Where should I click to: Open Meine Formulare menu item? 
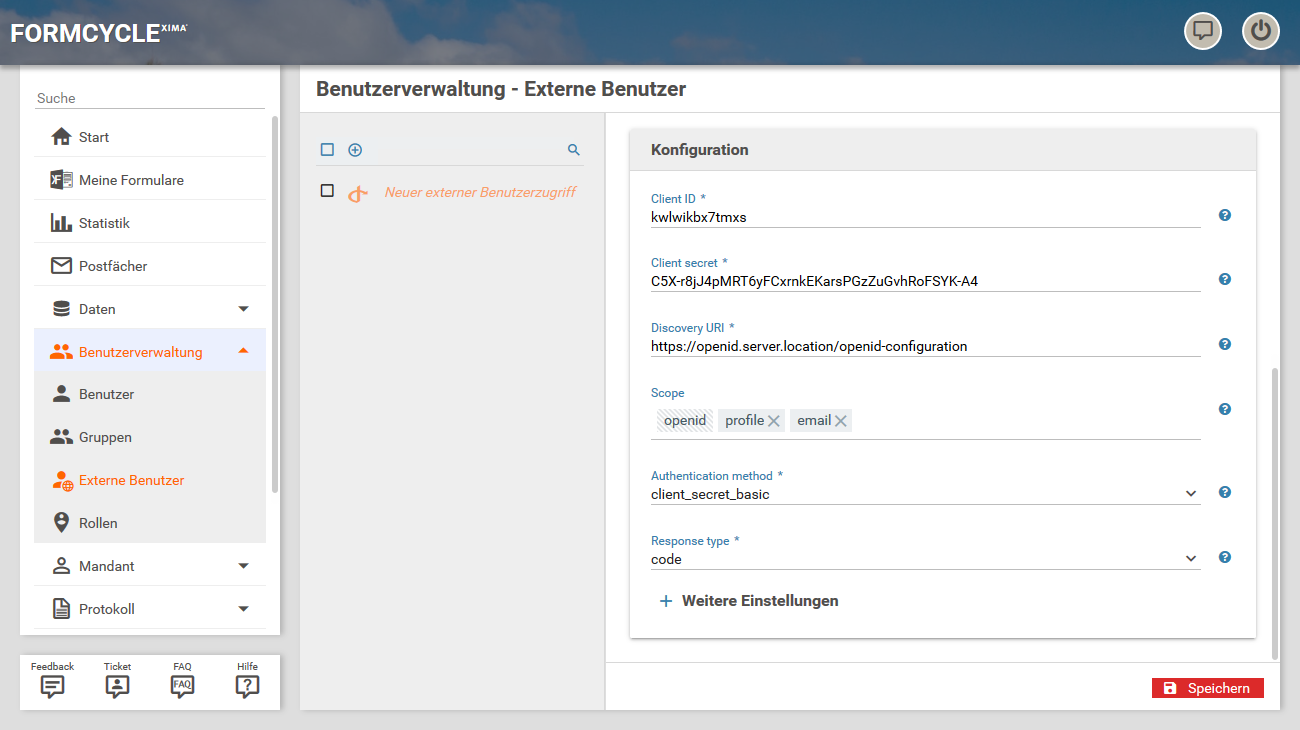(x=131, y=180)
